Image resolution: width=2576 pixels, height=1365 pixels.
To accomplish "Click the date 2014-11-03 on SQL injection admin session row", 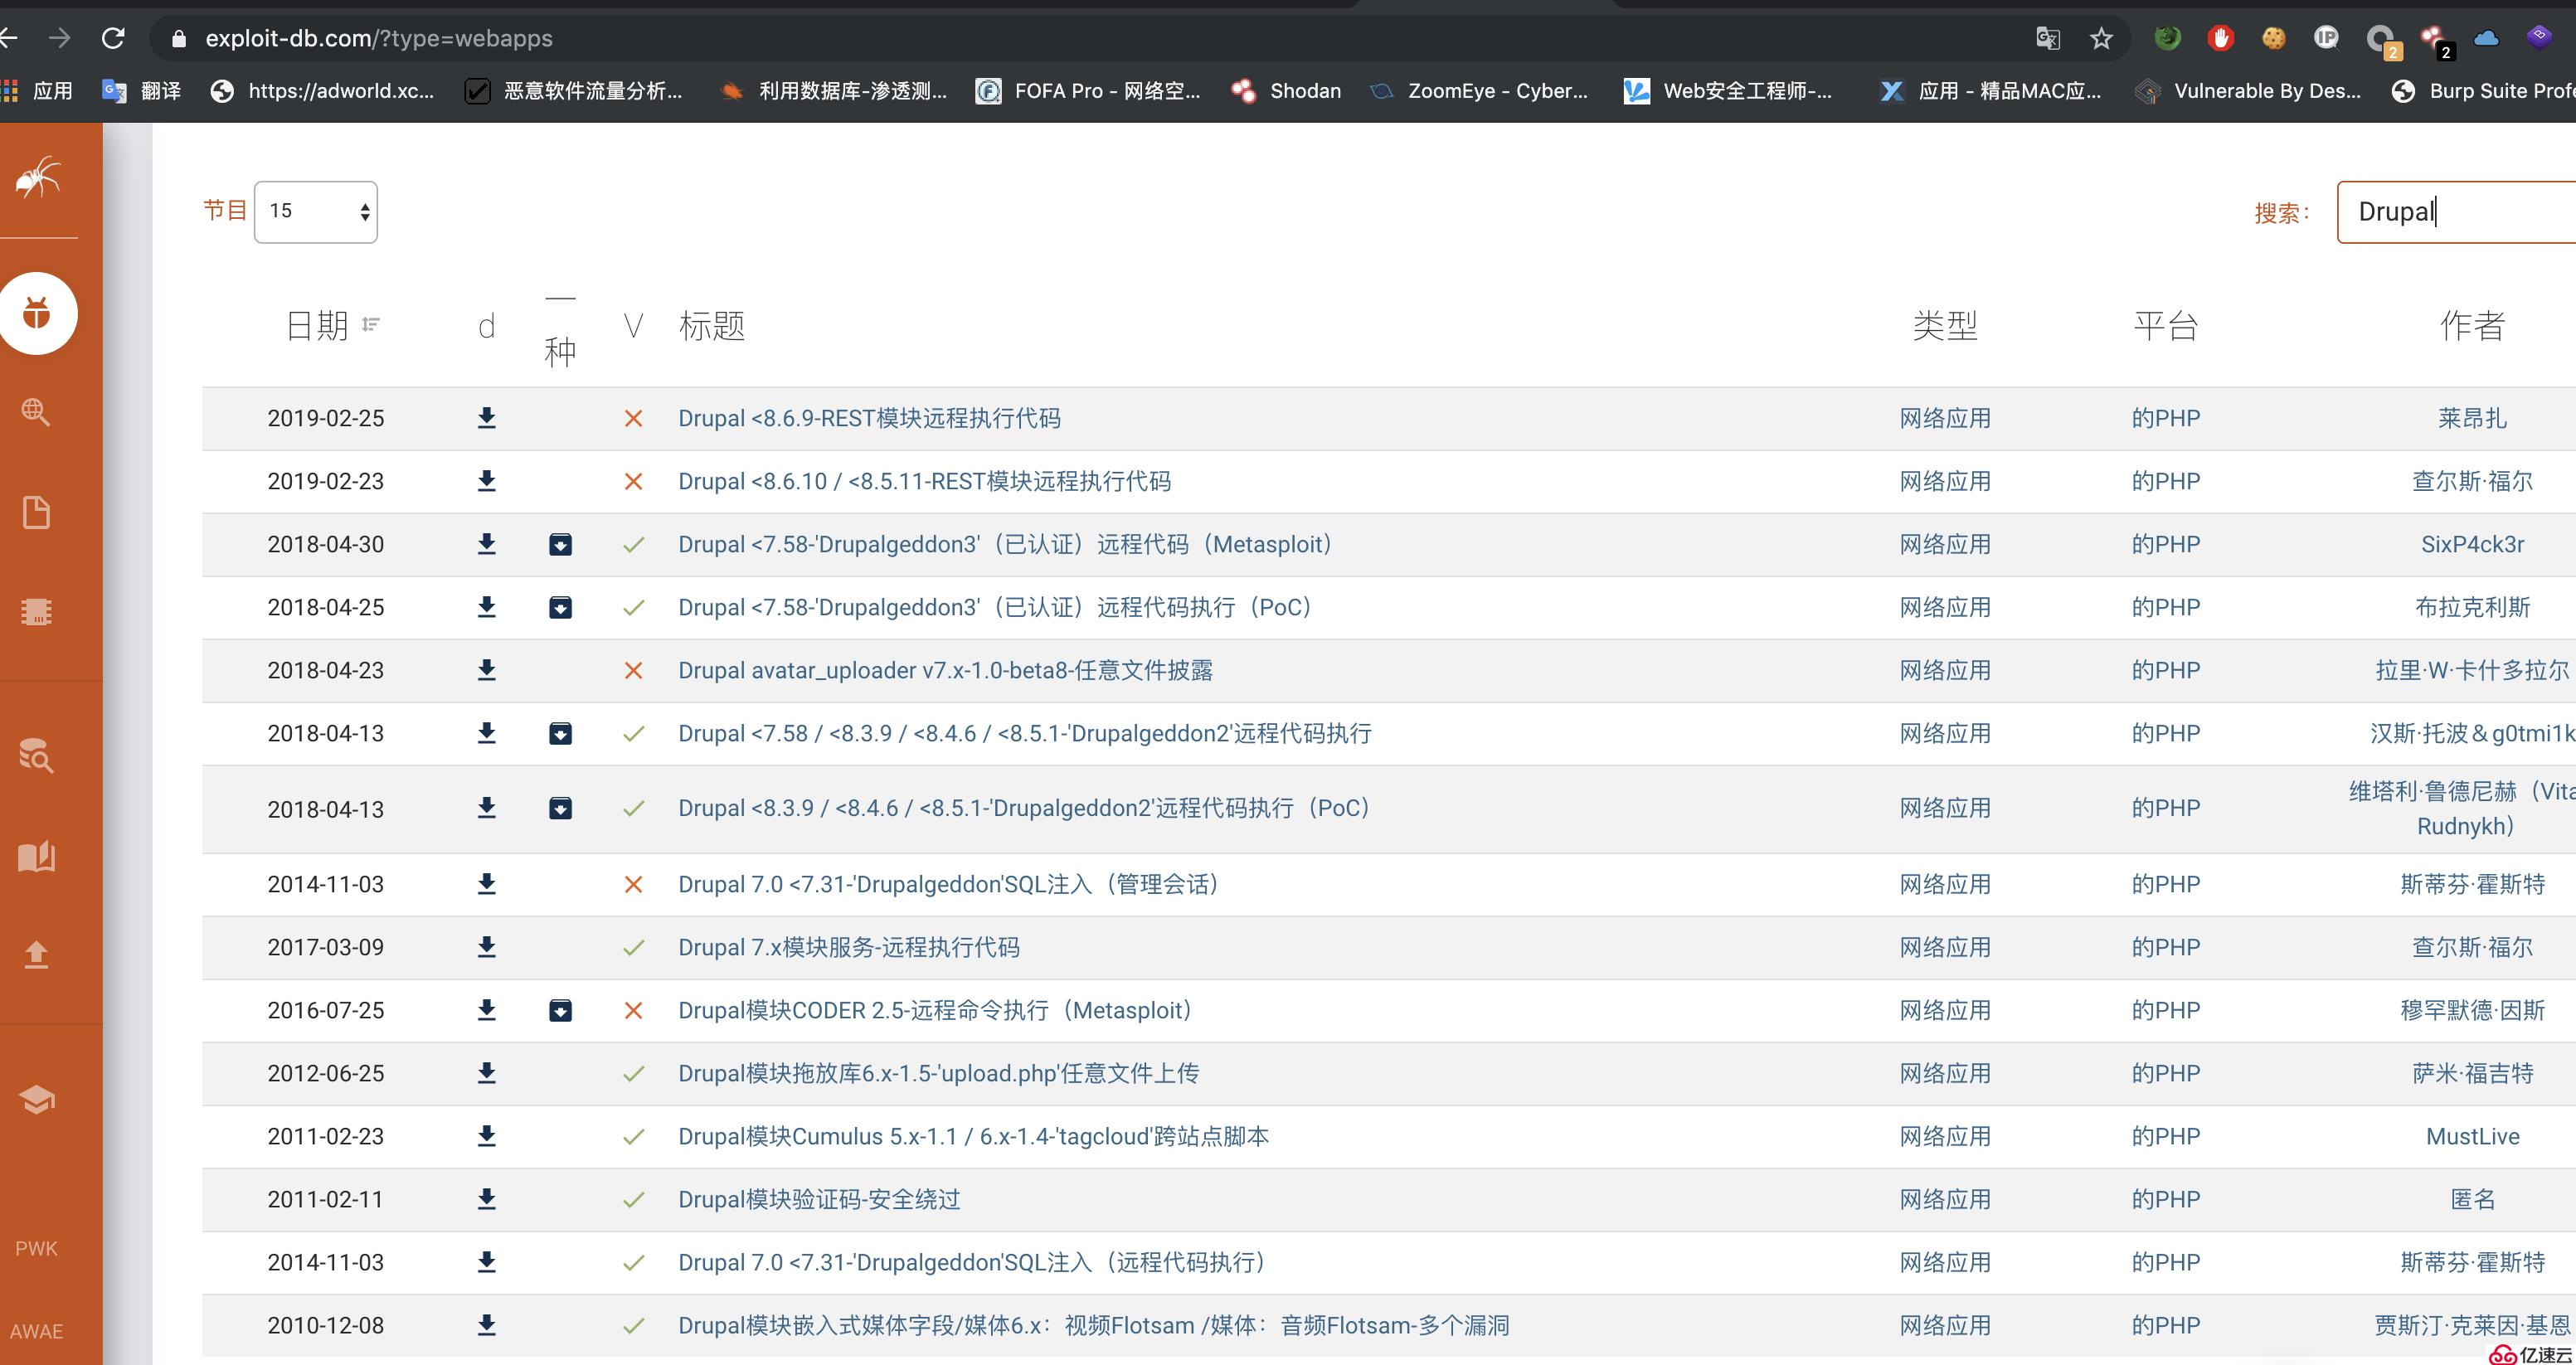I will [x=325, y=884].
